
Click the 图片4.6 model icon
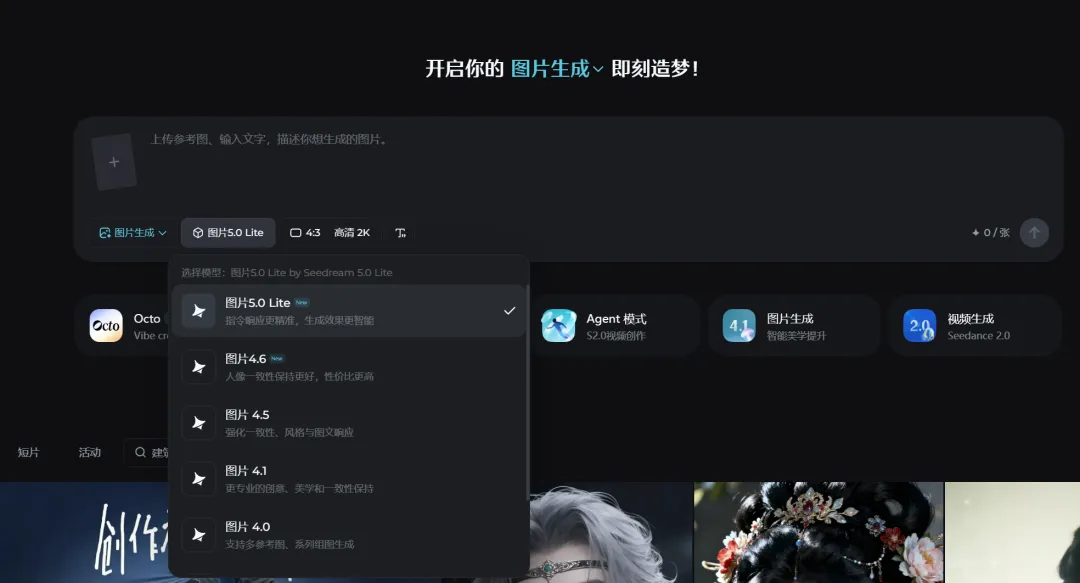click(x=198, y=367)
